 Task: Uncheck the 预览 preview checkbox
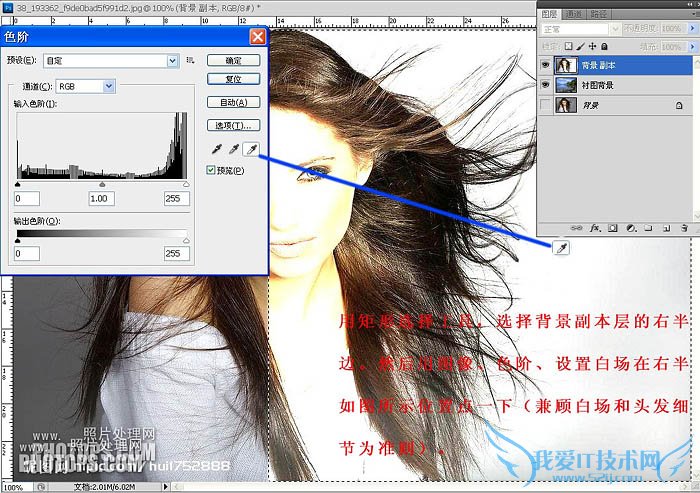211,170
